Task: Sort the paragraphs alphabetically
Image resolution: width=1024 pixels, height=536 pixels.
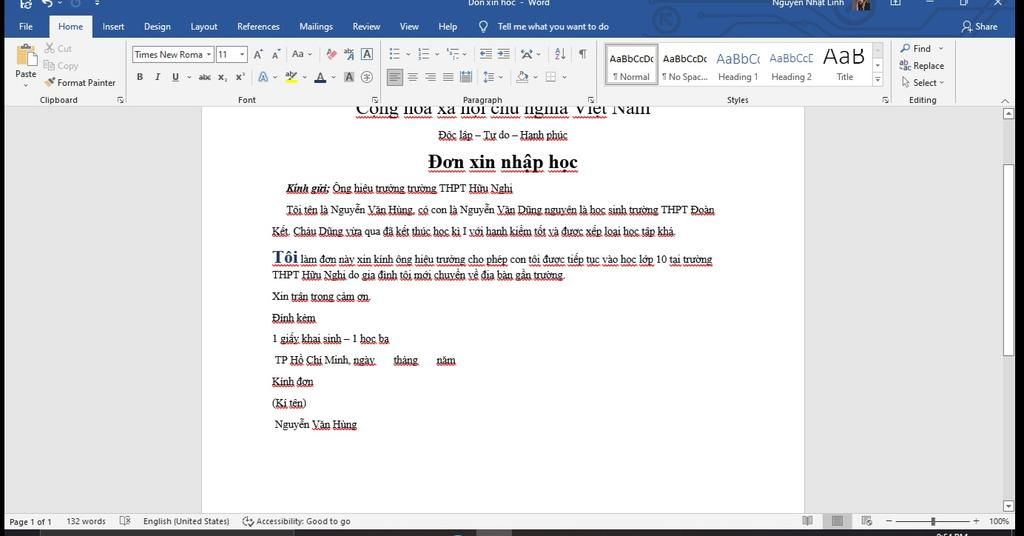Action: pos(560,54)
